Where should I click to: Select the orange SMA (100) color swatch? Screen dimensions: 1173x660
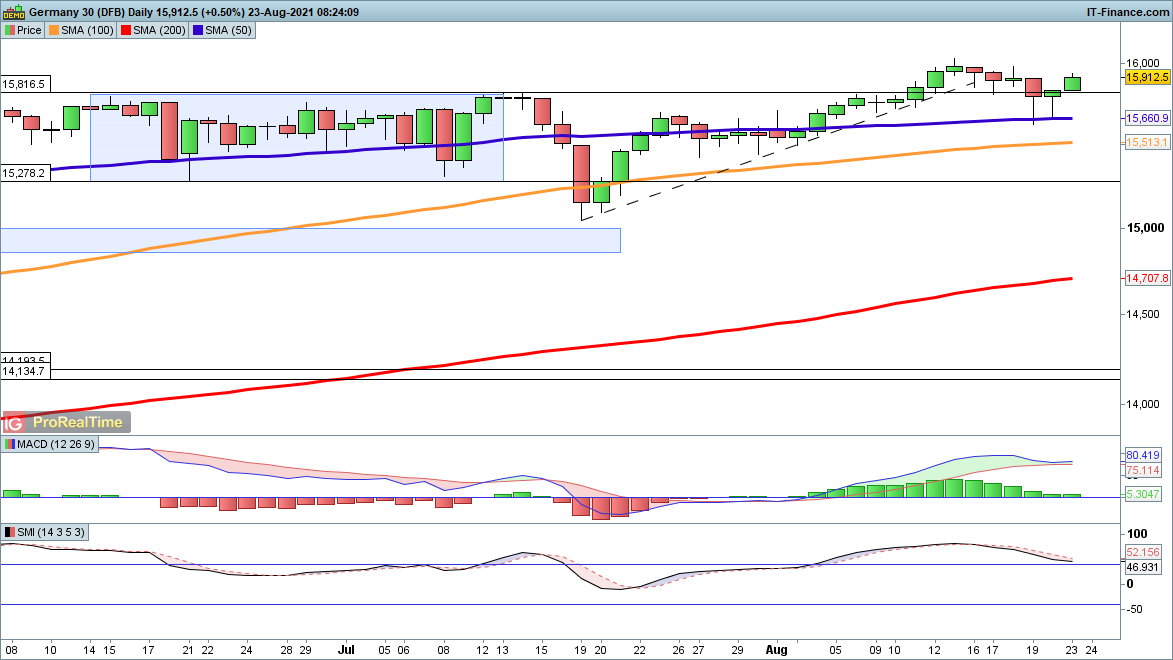pyautogui.click(x=53, y=30)
